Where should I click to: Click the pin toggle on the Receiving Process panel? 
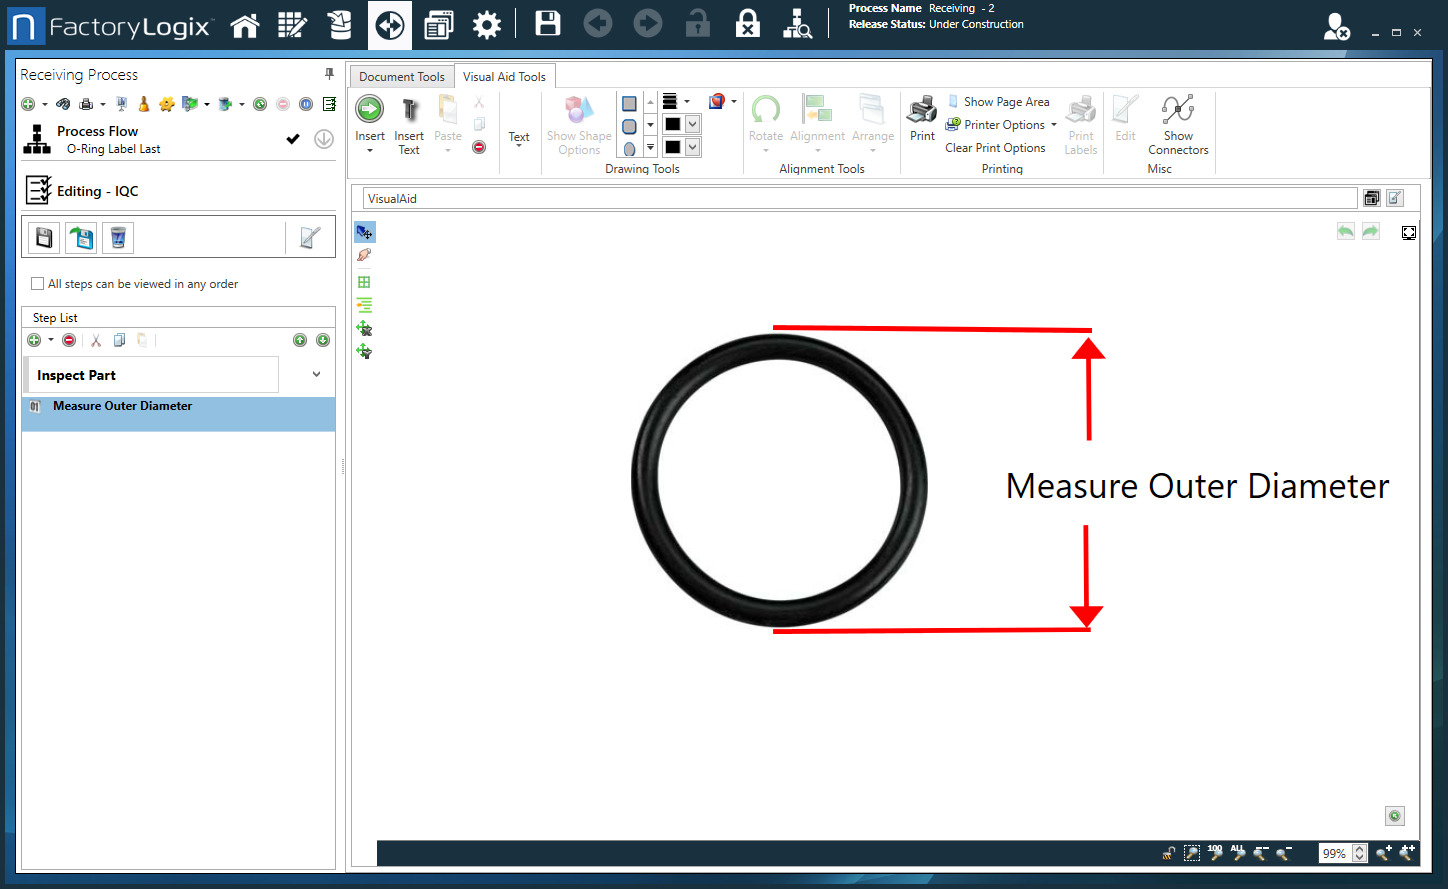pos(328,73)
